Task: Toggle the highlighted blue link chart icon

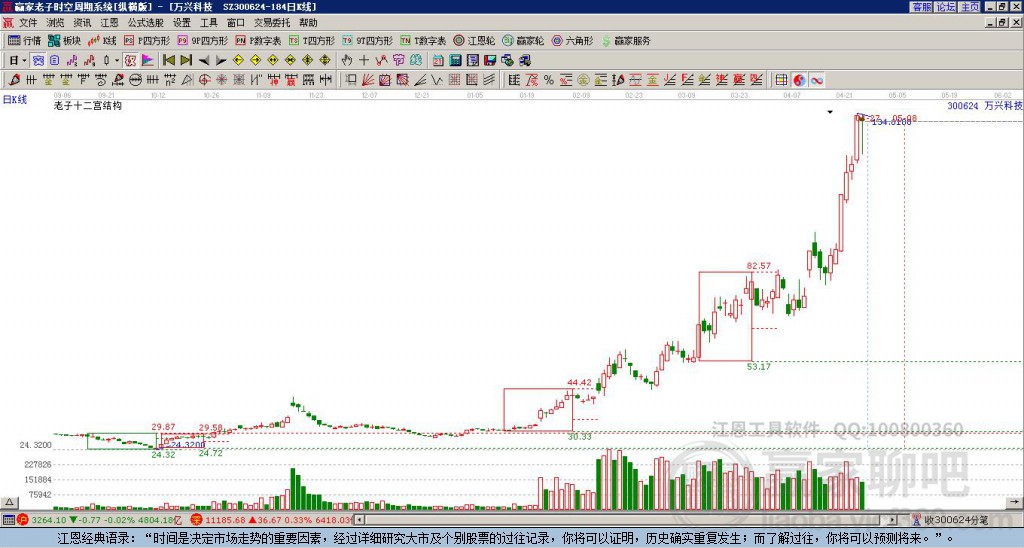Action: tap(38, 61)
